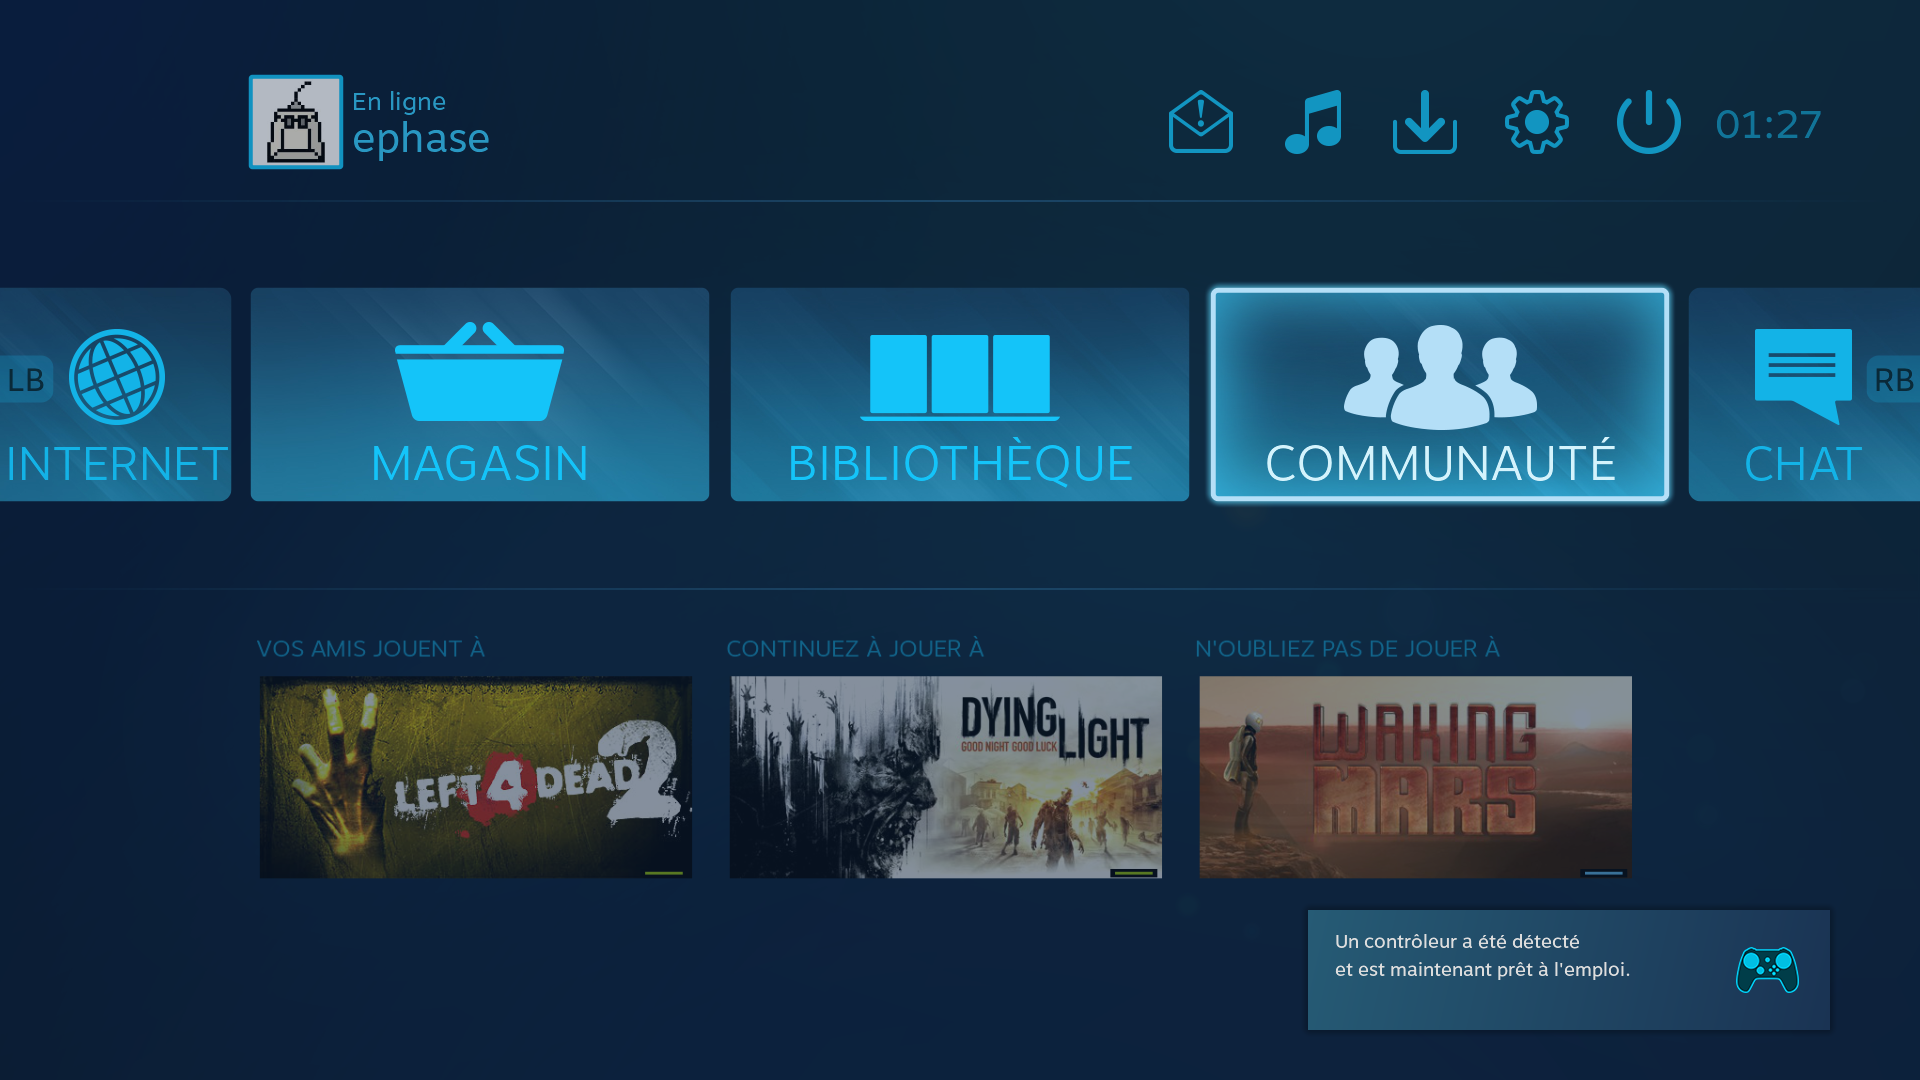The width and height of the screenshot is (1920, 1080).
Task: Click the controller detected notification message
Action: coord(1482,956)
